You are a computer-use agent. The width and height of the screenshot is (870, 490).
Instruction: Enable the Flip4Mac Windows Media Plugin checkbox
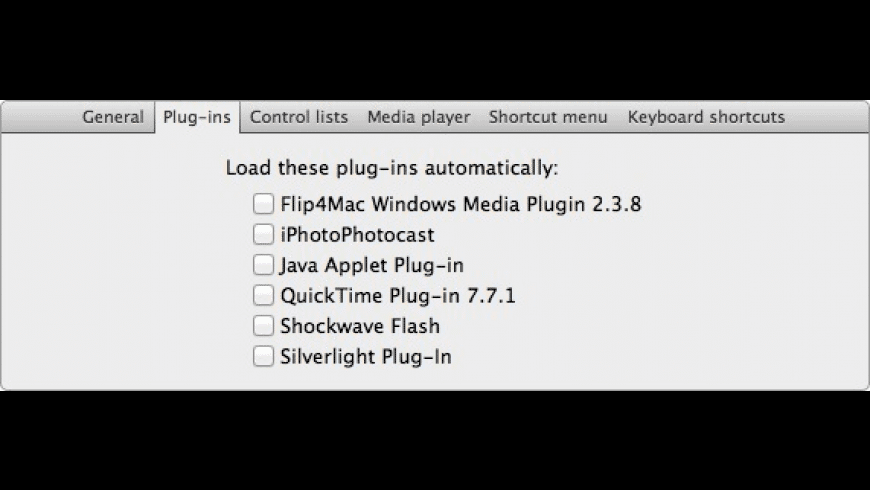tap(263, 204)
